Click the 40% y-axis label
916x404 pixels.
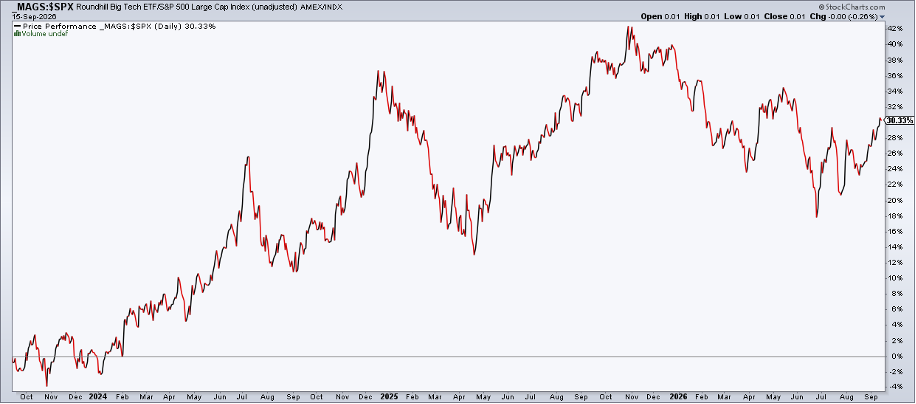896,44
